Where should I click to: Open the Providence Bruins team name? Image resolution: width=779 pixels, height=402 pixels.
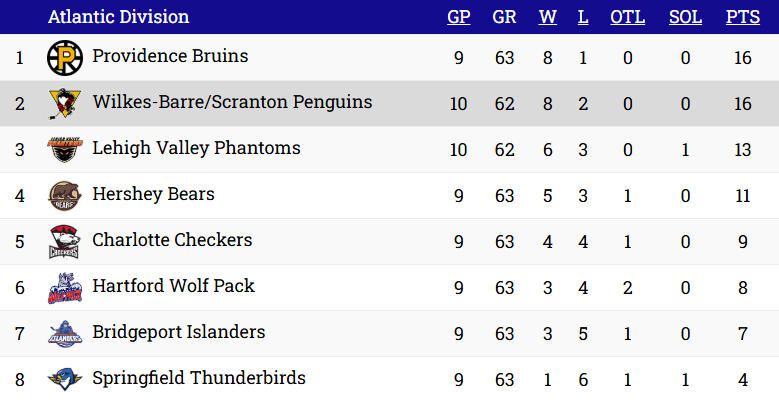point(170,56)
